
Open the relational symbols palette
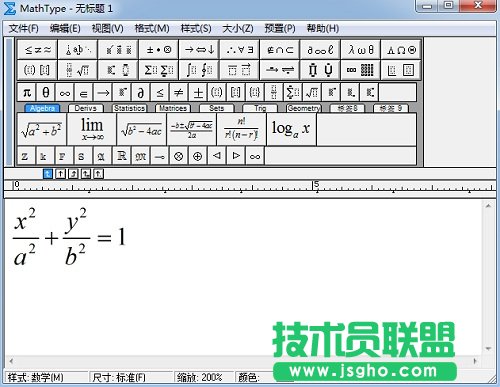(37, 50)
